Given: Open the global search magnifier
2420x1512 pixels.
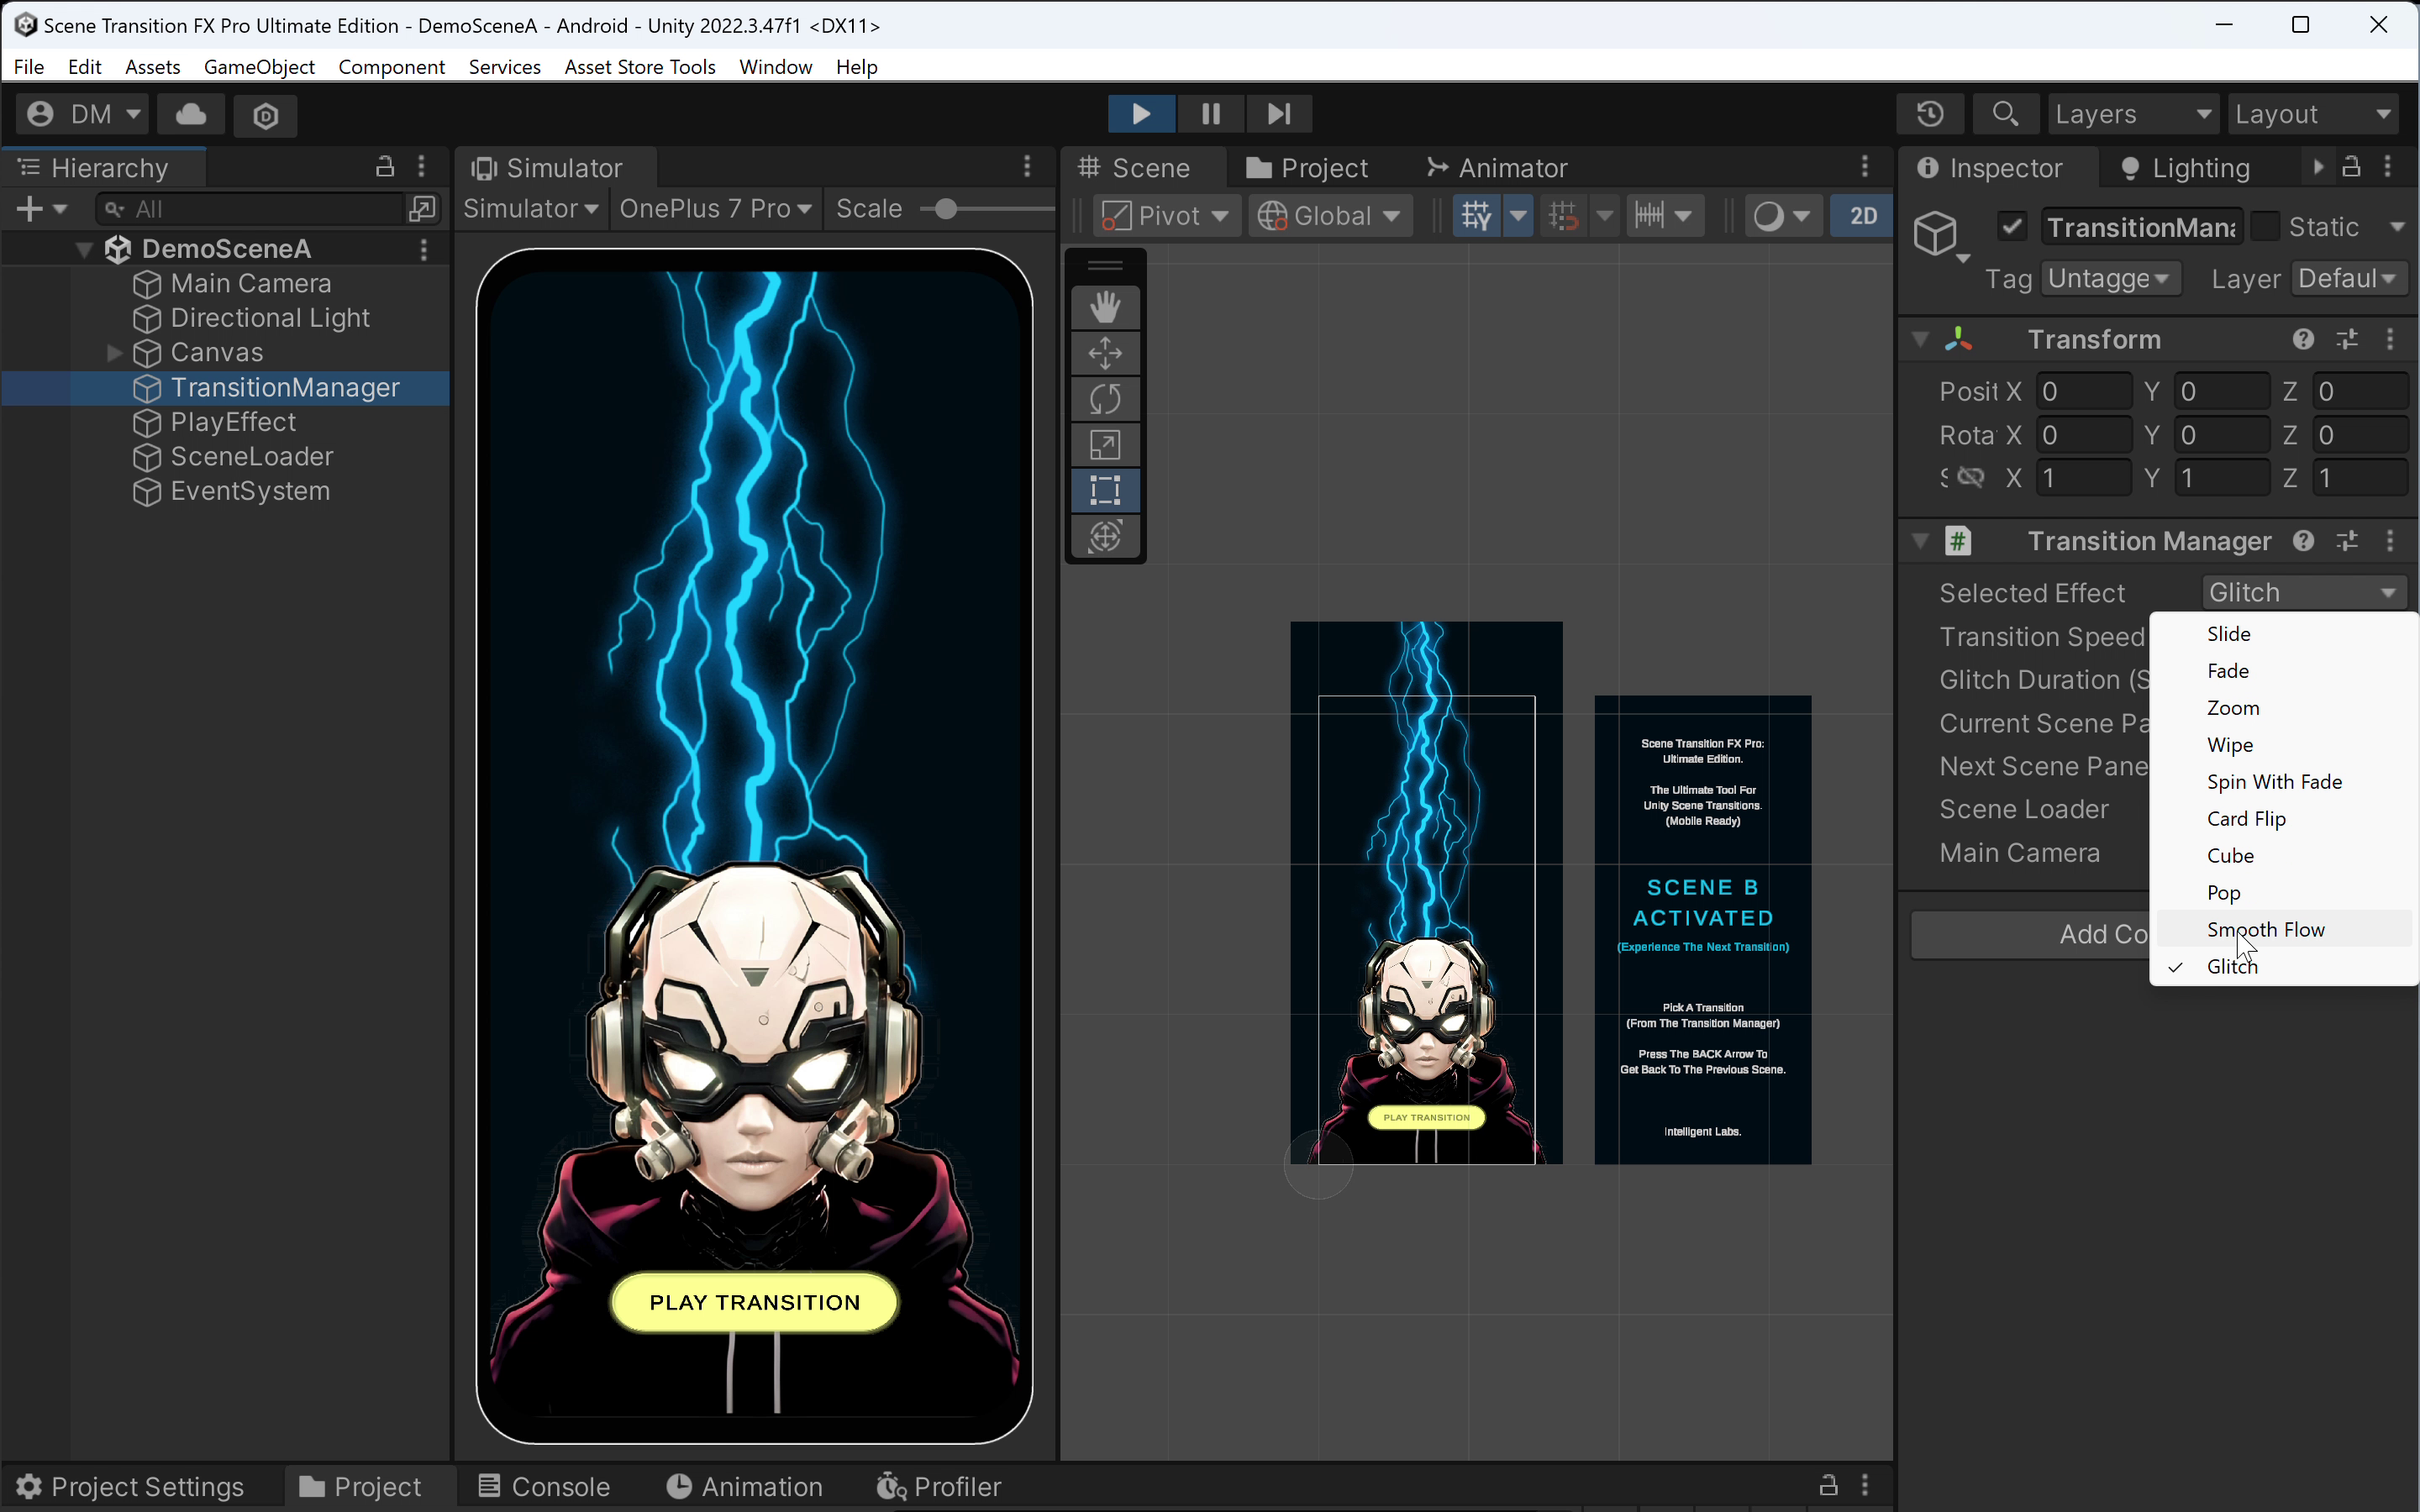Looking at the screenshot, I should click(2005, 114).
